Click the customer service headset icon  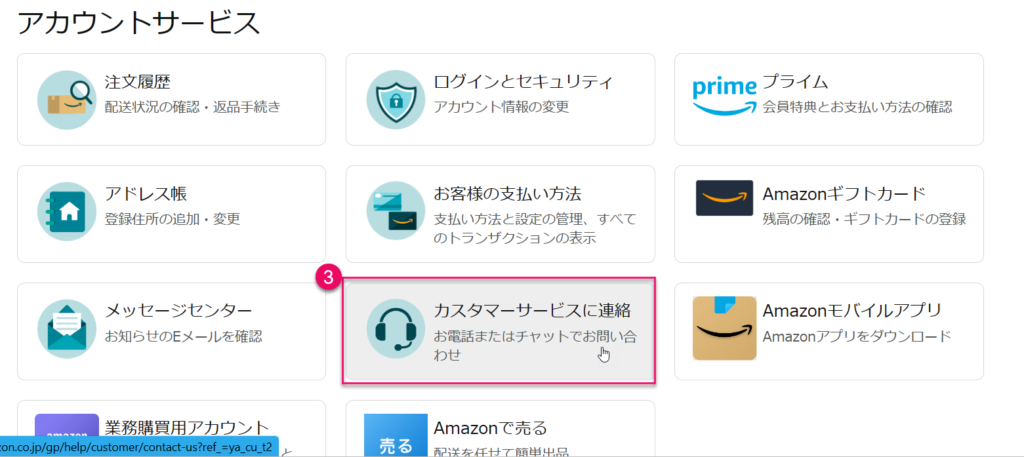click(396, 328)
